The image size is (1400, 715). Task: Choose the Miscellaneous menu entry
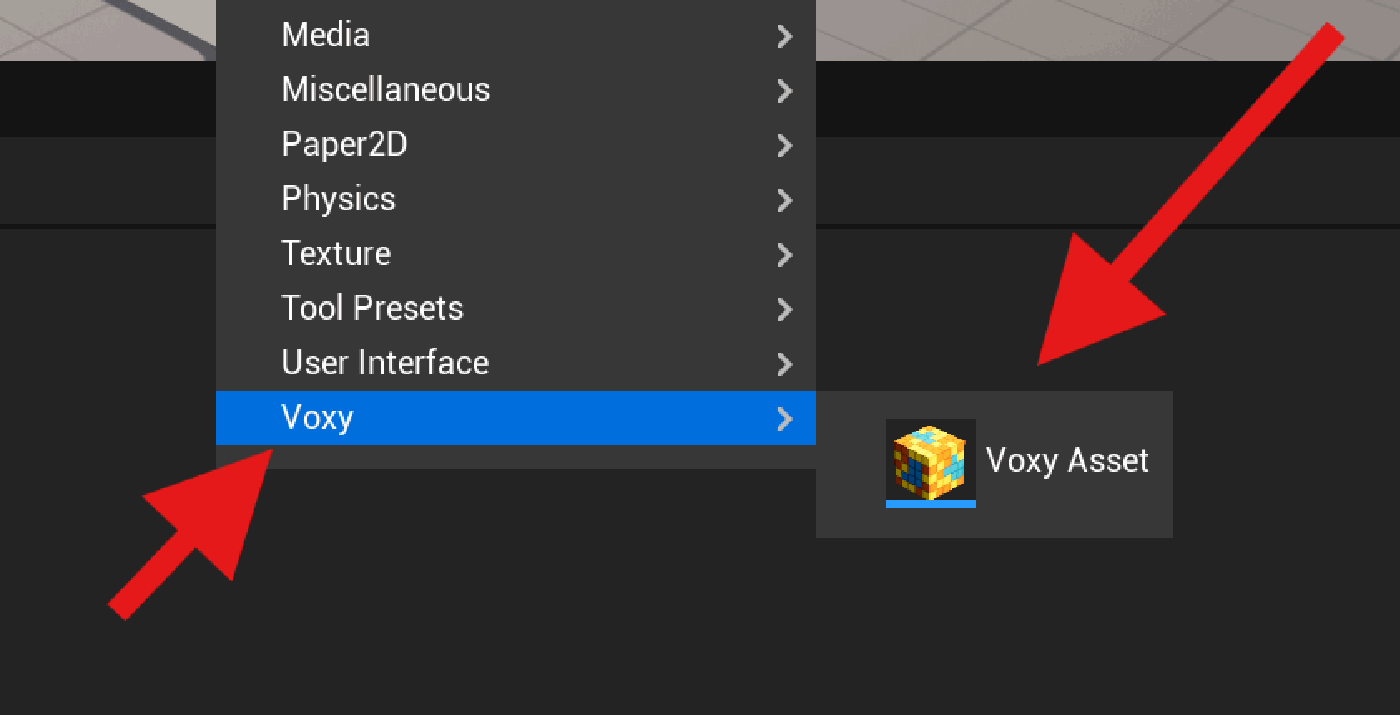click(386, 90)
